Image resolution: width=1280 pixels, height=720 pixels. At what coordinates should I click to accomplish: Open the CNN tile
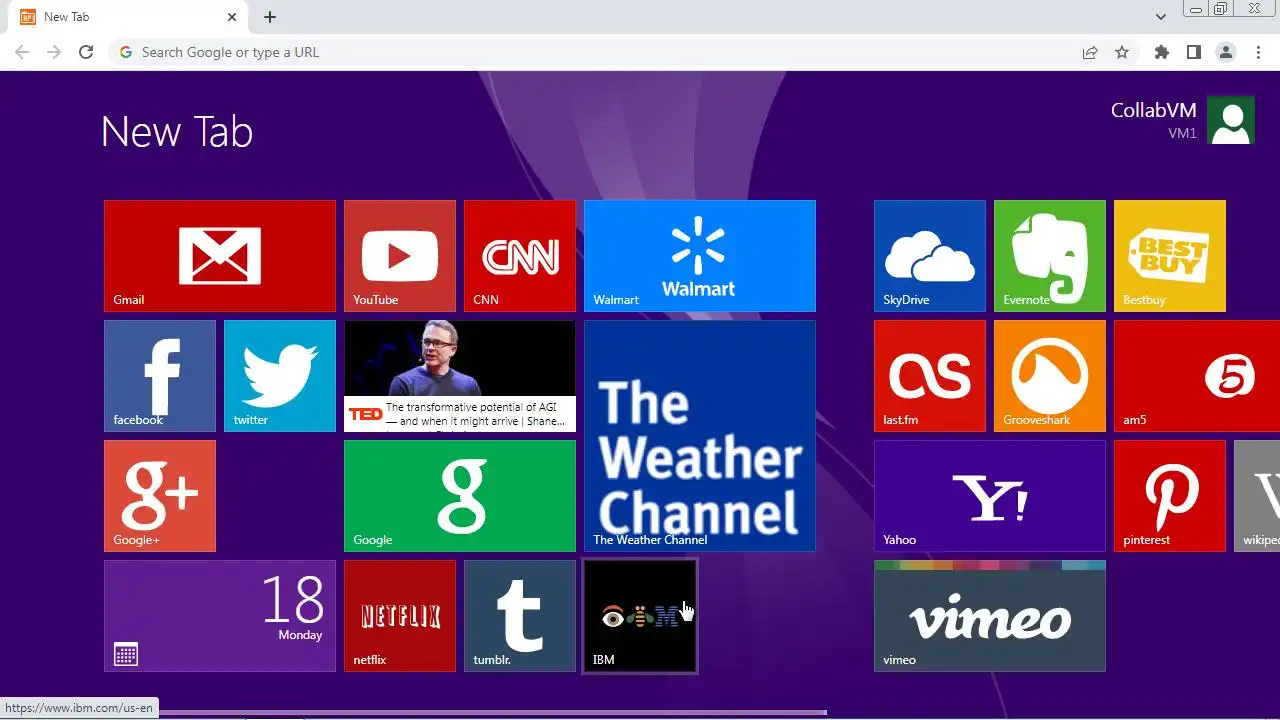520,256
